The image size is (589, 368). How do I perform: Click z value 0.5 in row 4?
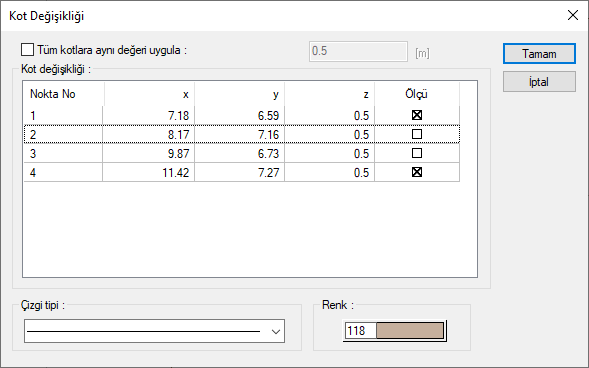[x=329, y=172]
